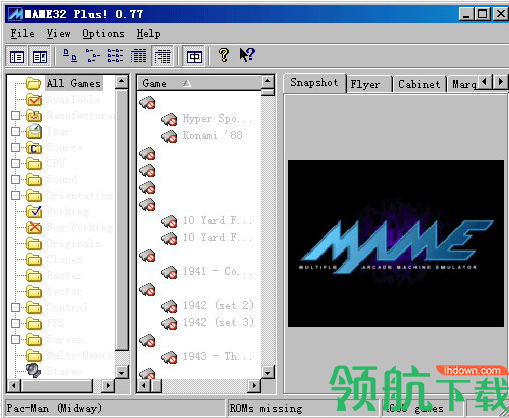Click the CPU folder label

(56, 163)
